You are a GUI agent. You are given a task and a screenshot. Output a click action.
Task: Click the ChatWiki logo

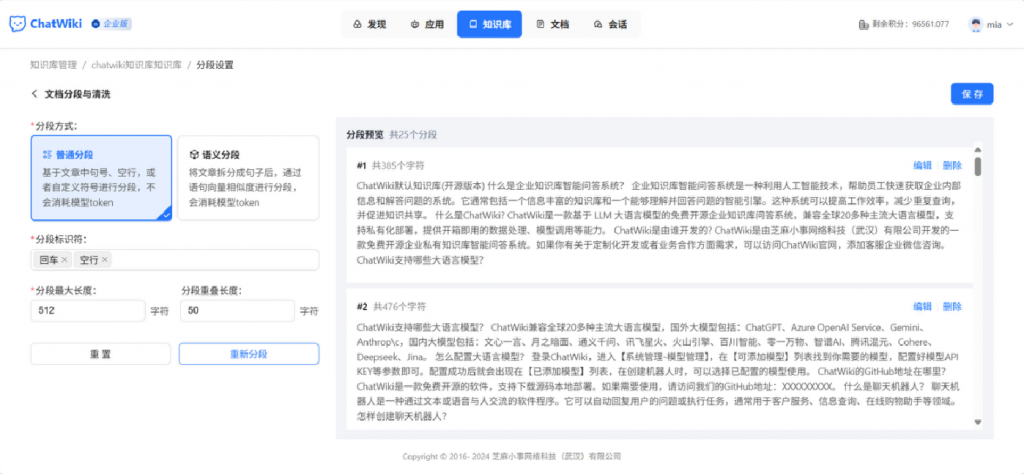pyautogui.click(x=45, y=24)
